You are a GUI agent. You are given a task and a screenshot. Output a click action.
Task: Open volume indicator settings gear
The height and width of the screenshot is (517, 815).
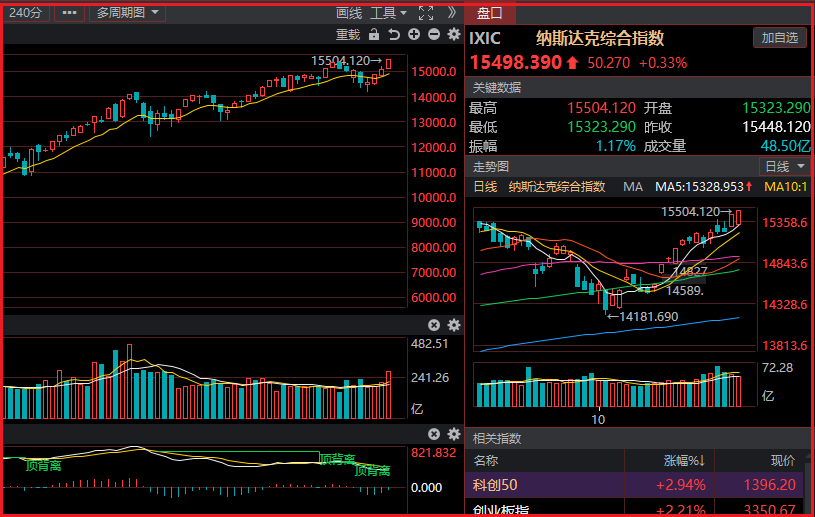pyautogui.click(x=454, y=325)
